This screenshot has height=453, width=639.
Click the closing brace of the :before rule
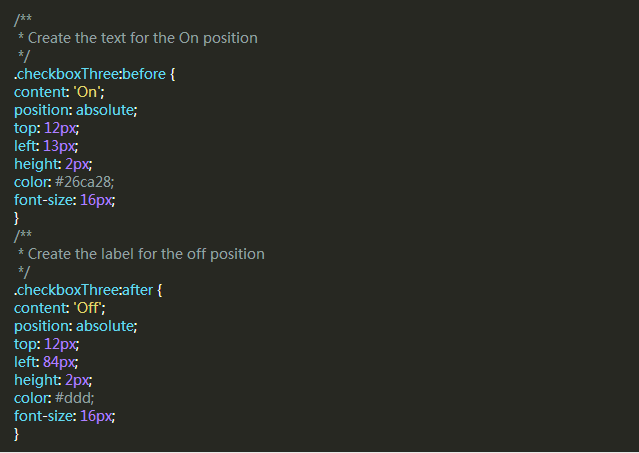tap(17, 218)
